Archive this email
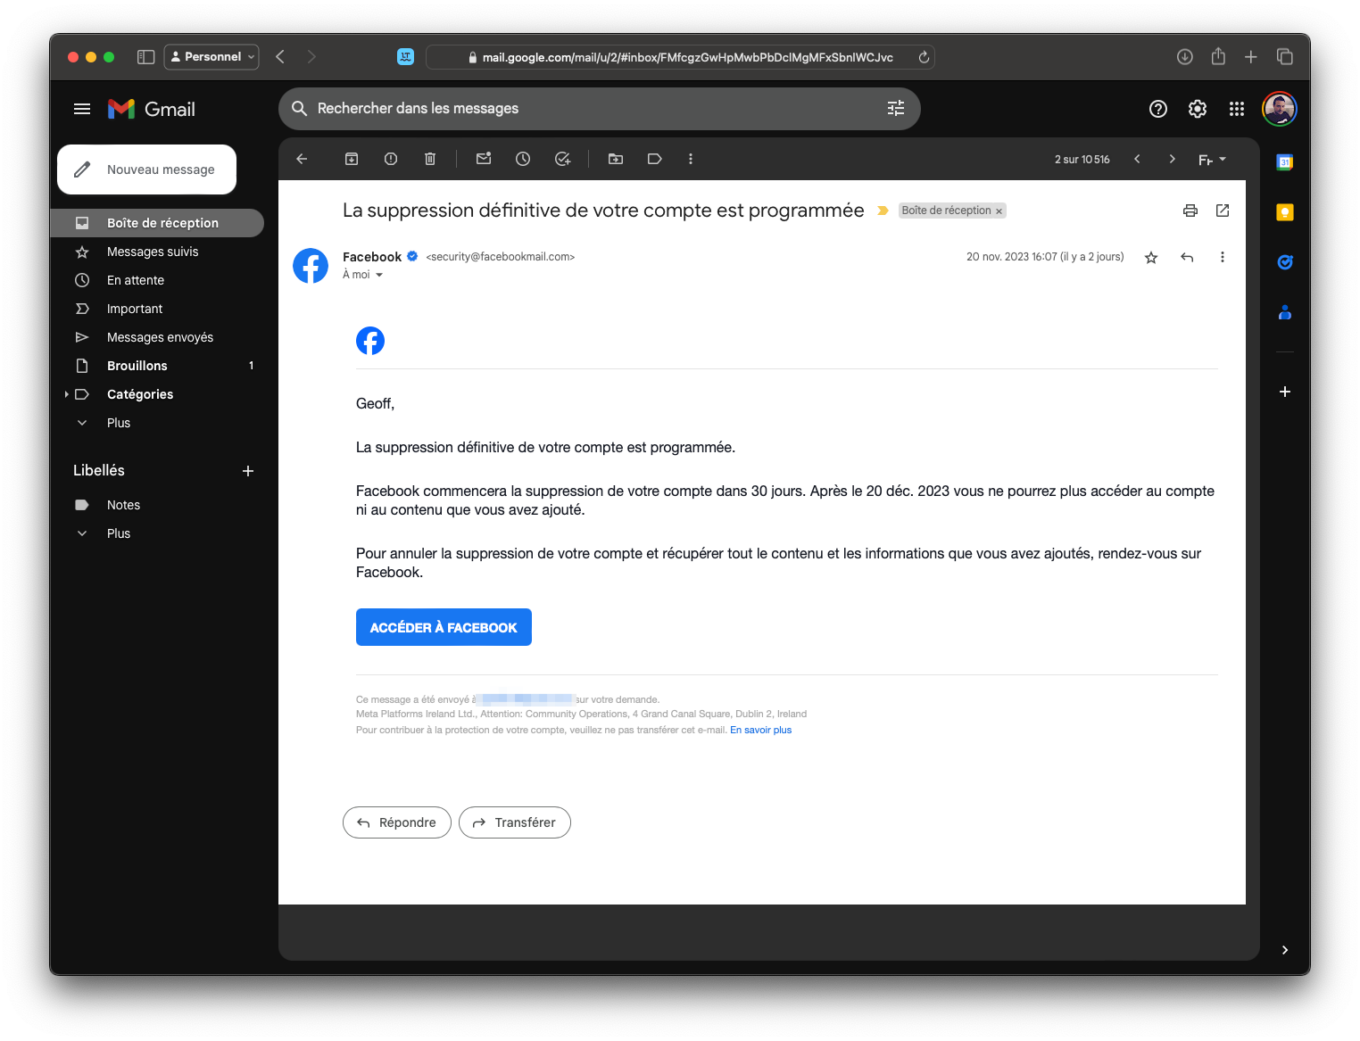This screenshot has height=1041, width=1360. pyautogui.click(x=352, y=159)
